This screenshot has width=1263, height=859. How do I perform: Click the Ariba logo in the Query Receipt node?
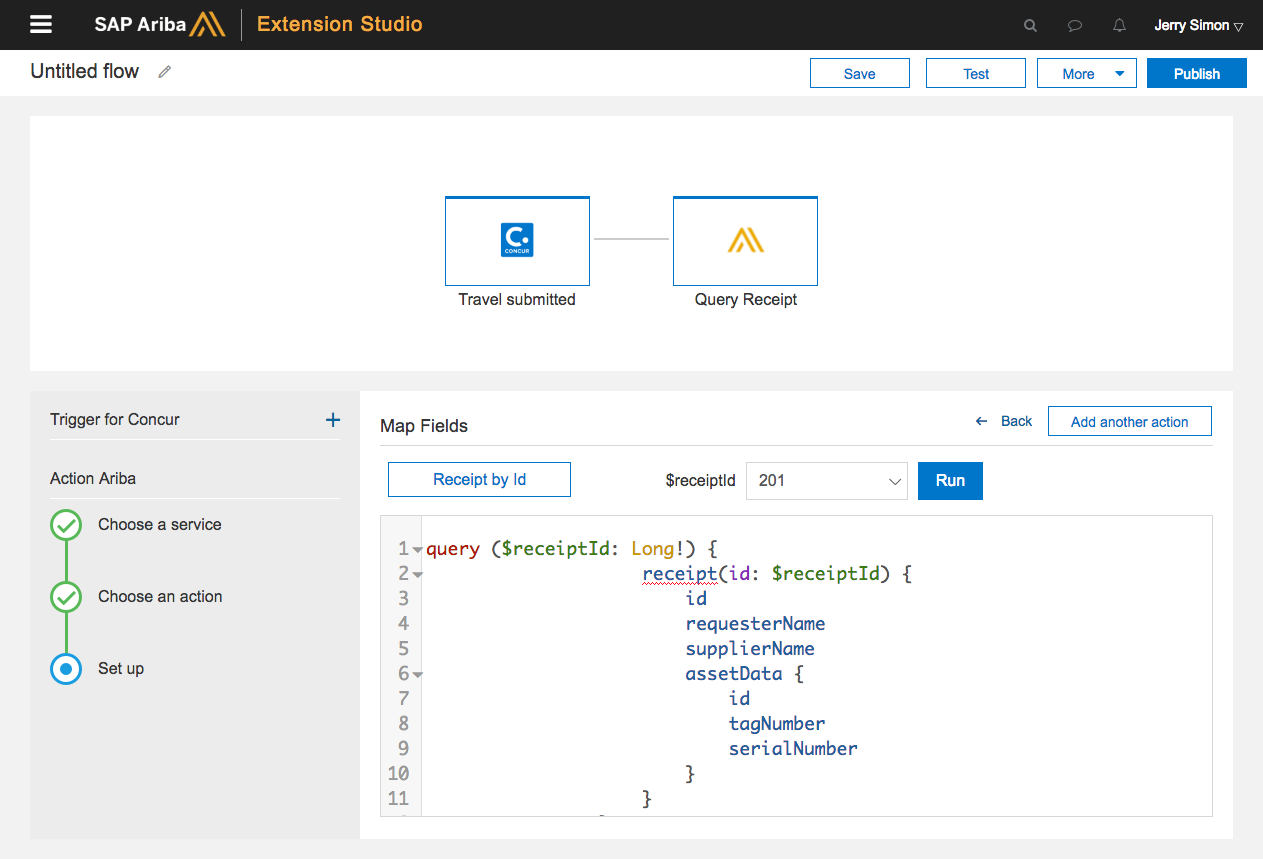point(746,240)
